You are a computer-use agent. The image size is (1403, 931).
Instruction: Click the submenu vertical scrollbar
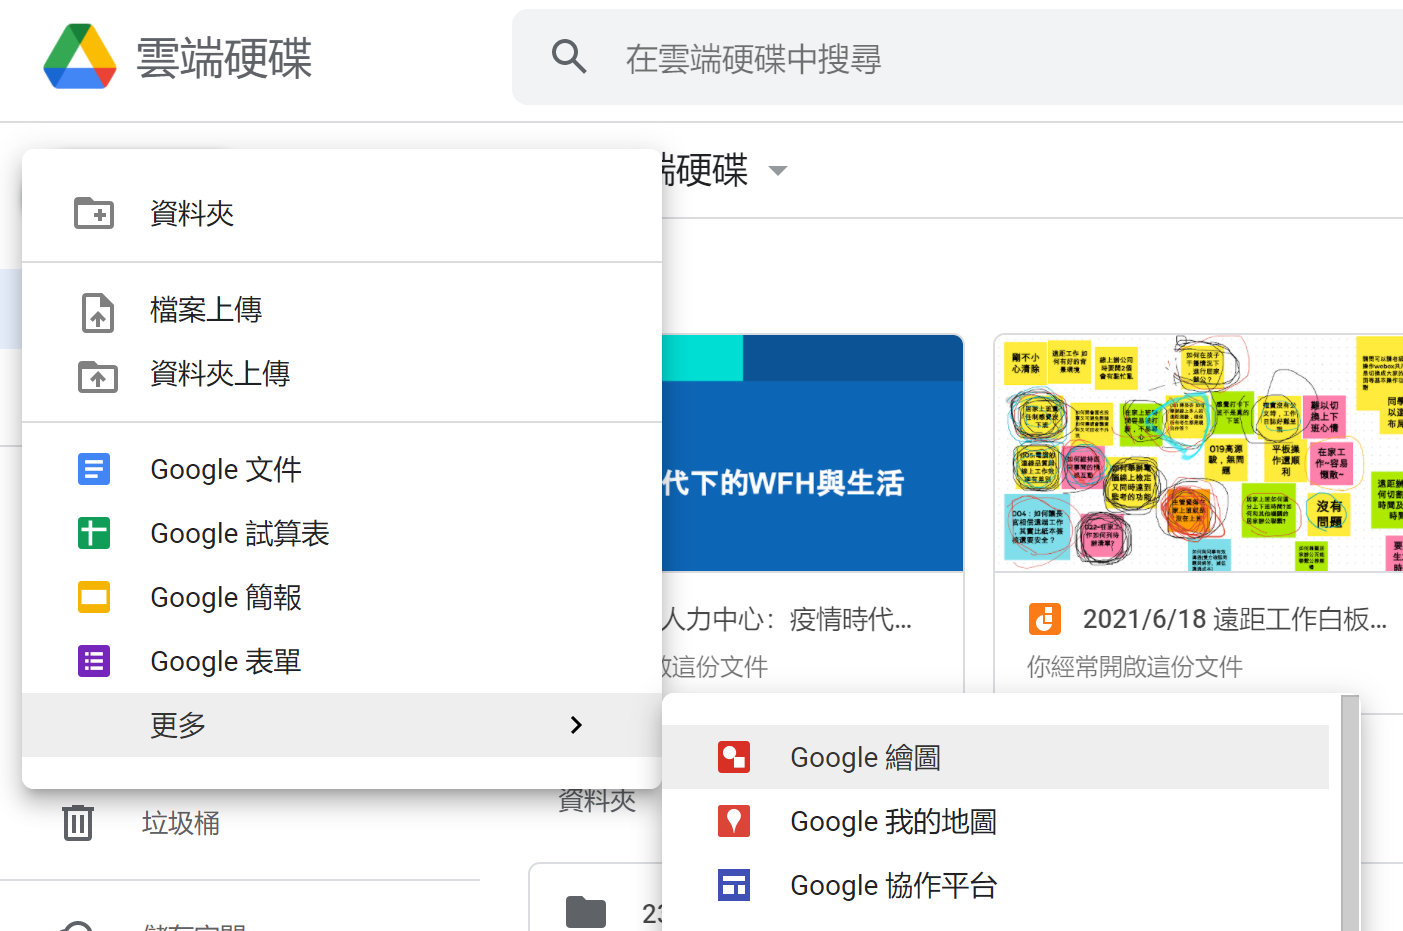tap(1350, 812)
